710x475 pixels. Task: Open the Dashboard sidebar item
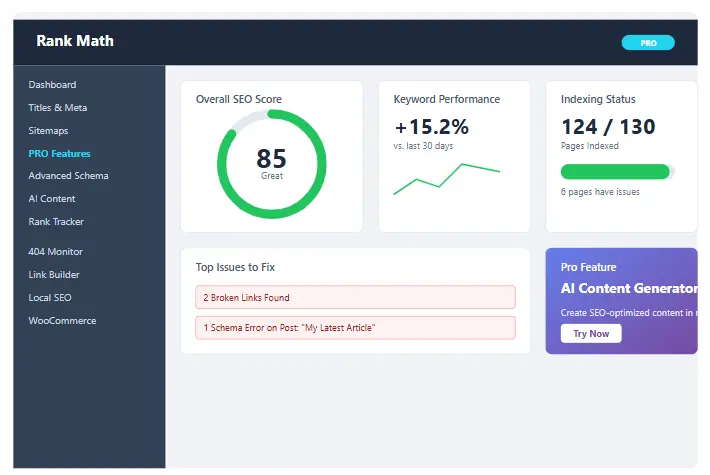pyautogui.click(x=52, y=85)
